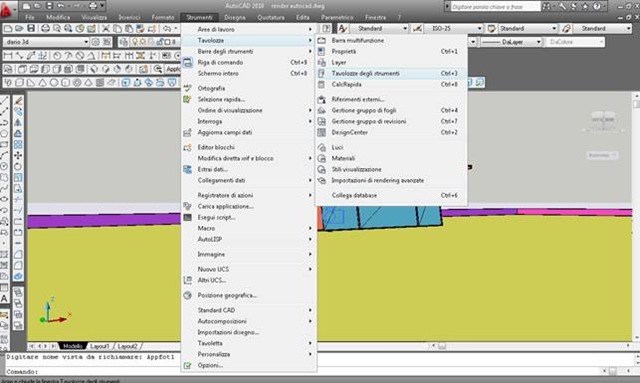Open the DaLayer linetype dropdown
This screenshot has height=383, width=640.
point(511,42)
